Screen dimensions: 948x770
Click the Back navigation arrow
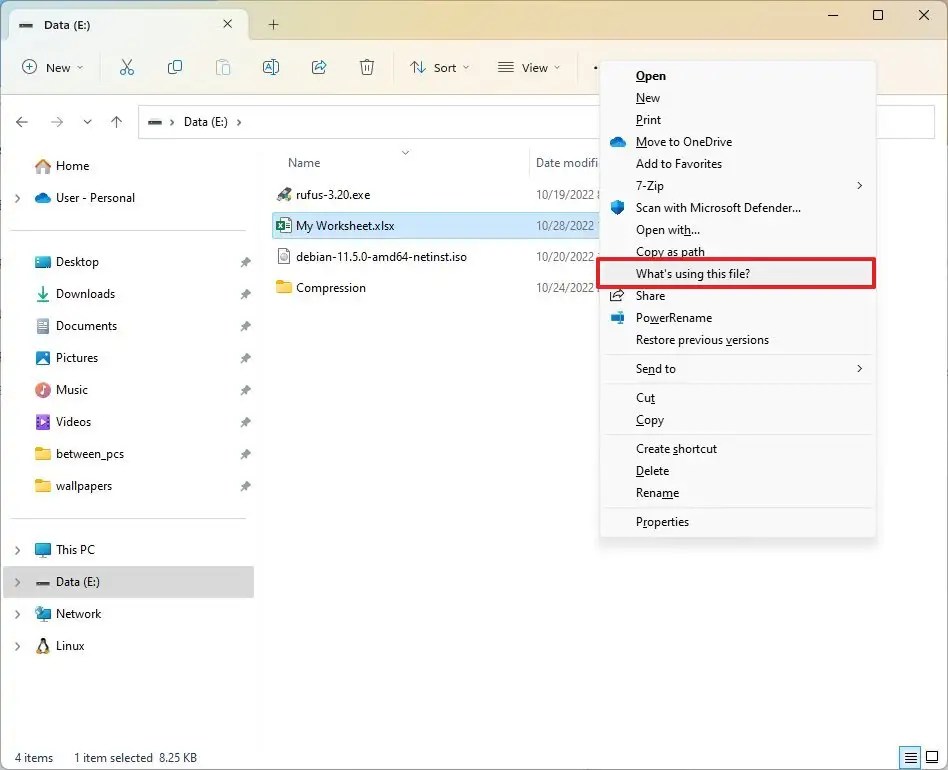22,121
